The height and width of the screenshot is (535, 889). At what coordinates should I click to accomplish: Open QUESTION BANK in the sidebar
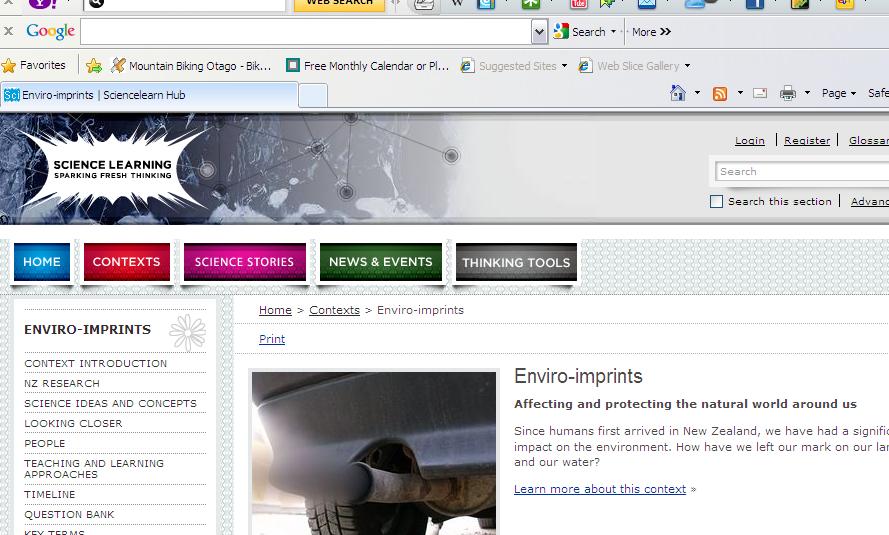pos(69,515)
